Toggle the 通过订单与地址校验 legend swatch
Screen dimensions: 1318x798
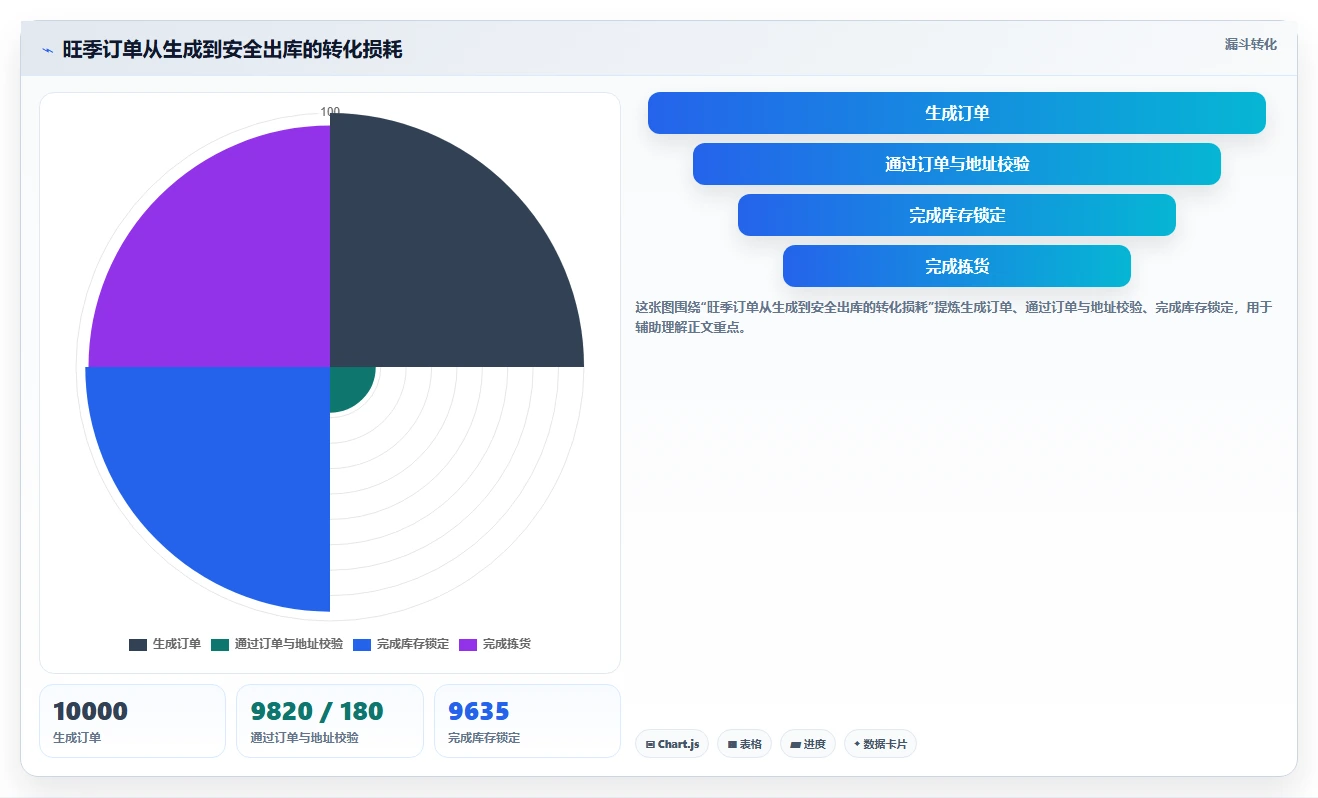[x=220, y=644]
